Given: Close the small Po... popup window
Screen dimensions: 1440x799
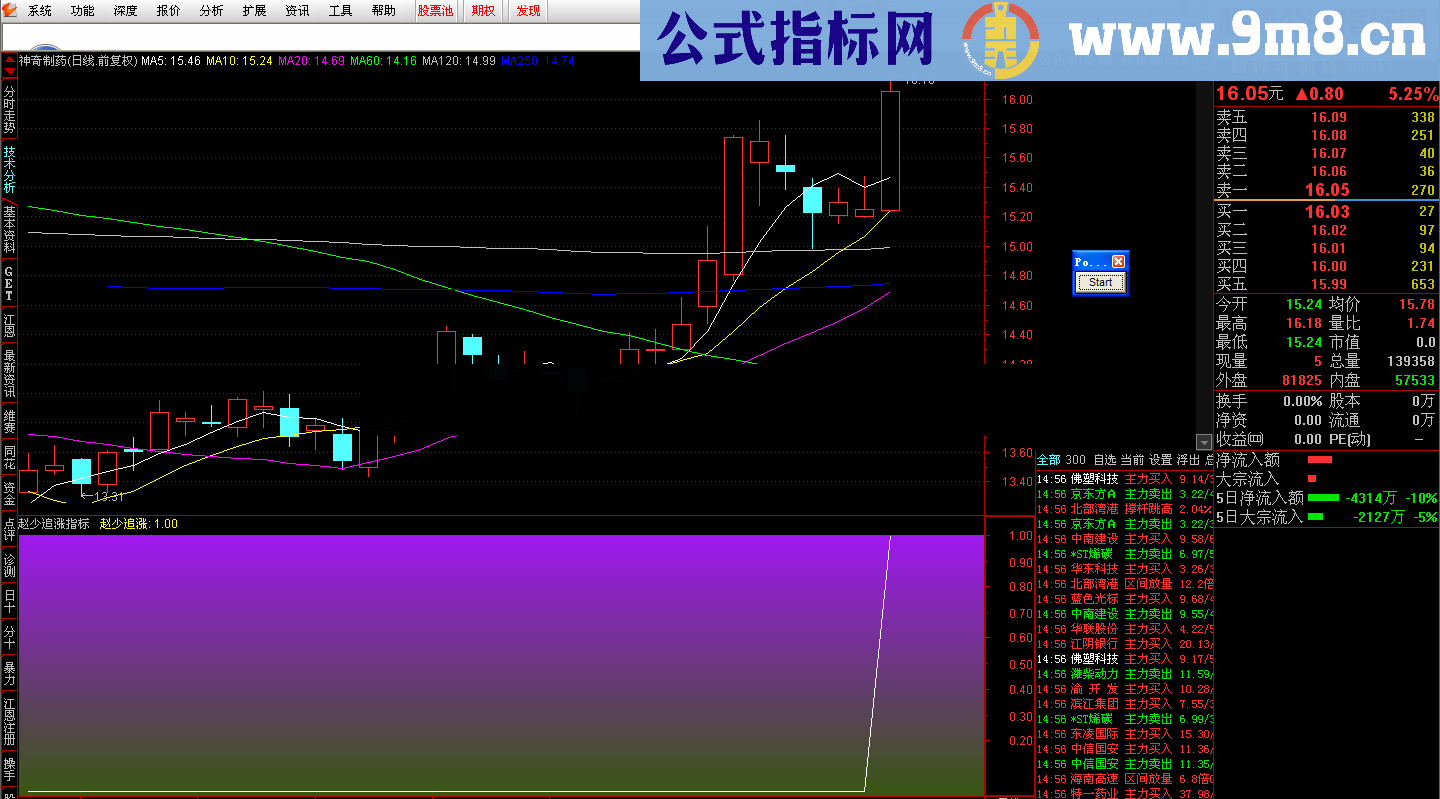Looking at the screenshot, I should click(1119, 261).
